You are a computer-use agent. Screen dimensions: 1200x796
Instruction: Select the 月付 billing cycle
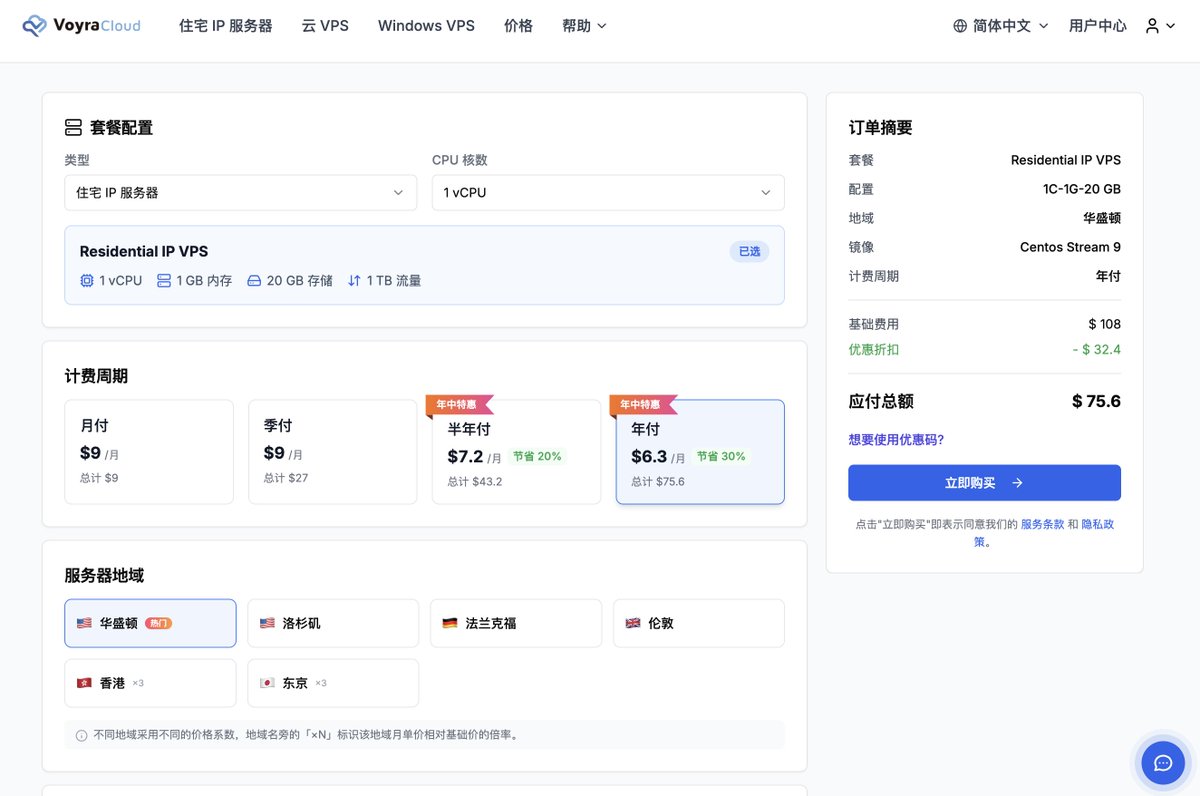149,452
